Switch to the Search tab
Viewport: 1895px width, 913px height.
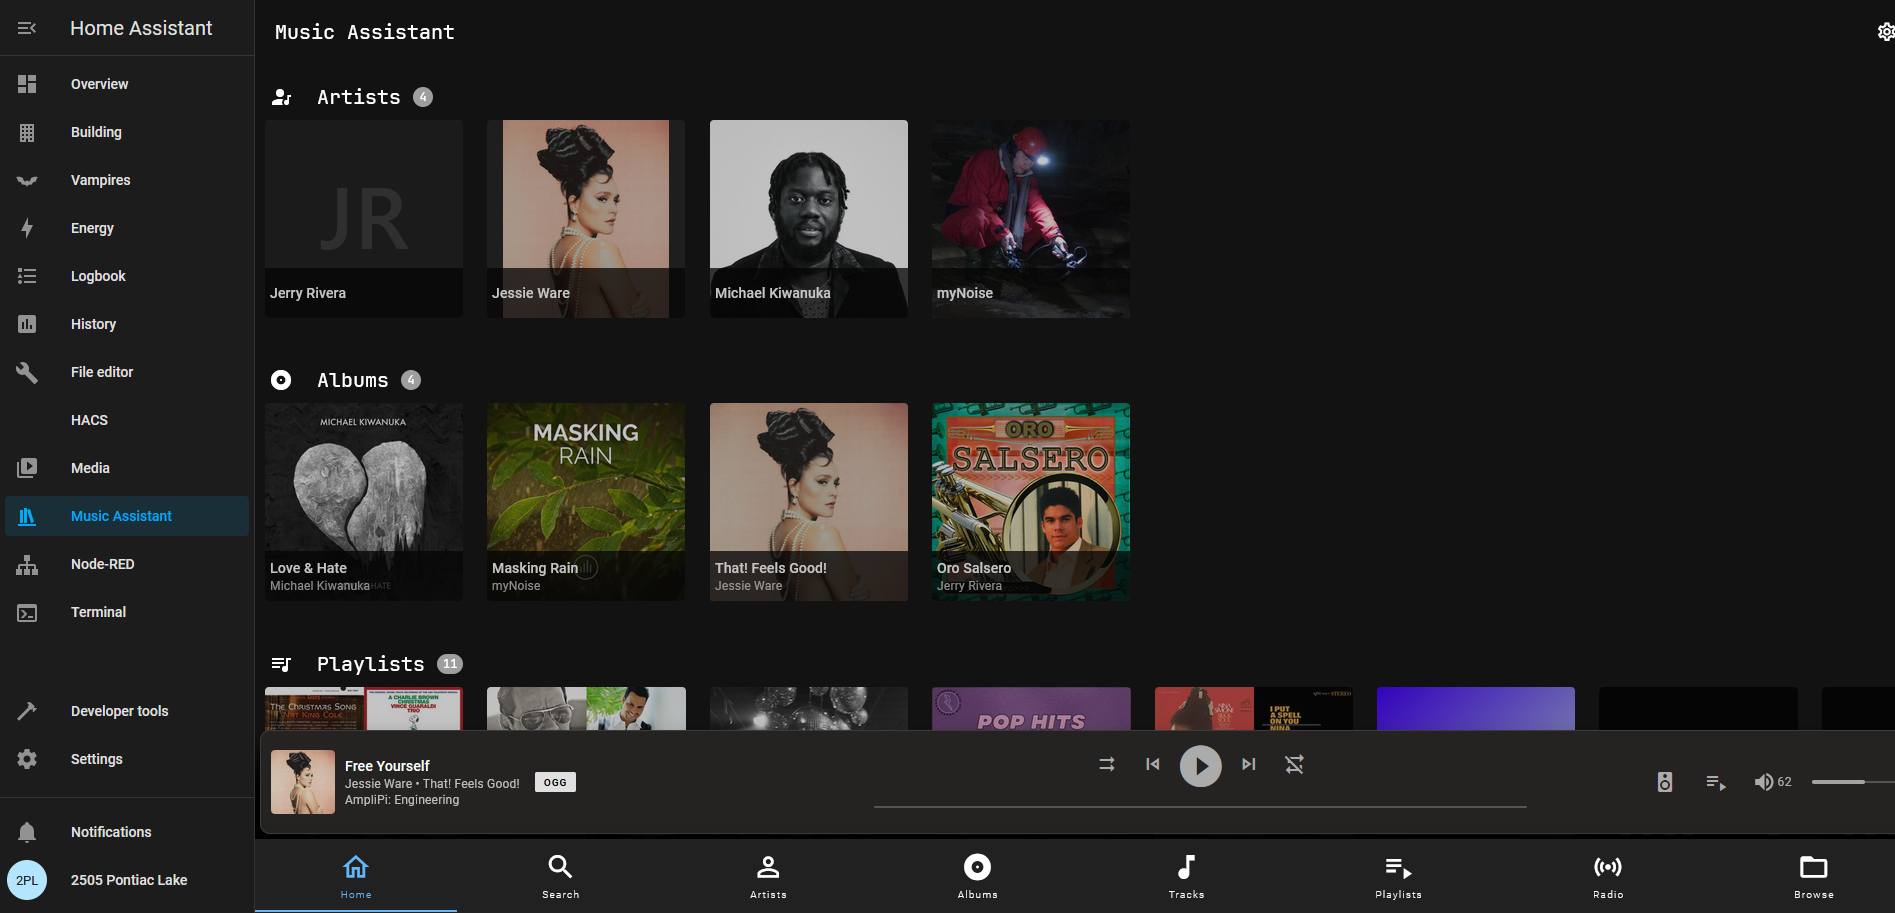pos(560,876)
